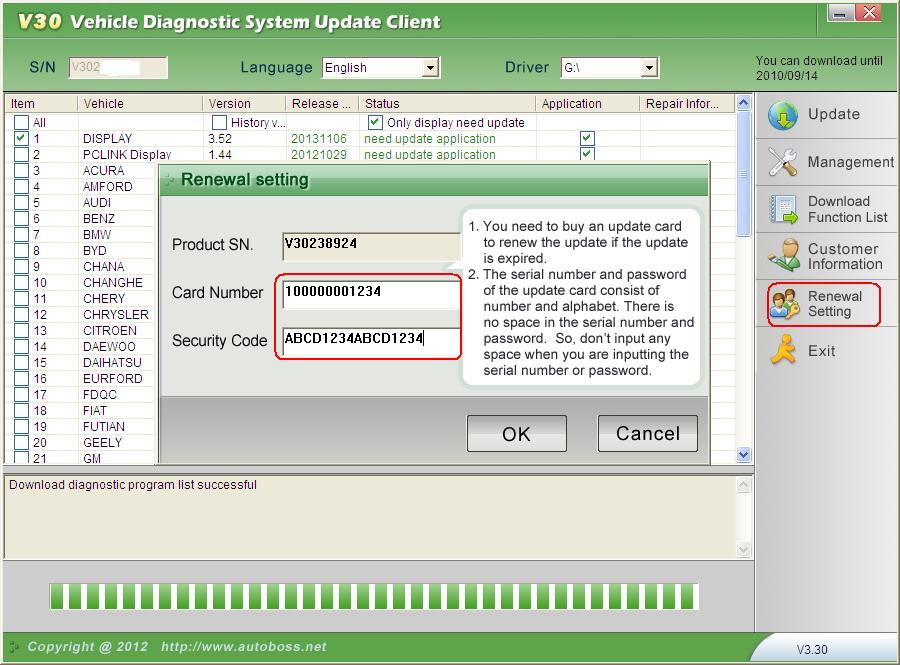Select the BENZ vehicle row

click(99, 219)
